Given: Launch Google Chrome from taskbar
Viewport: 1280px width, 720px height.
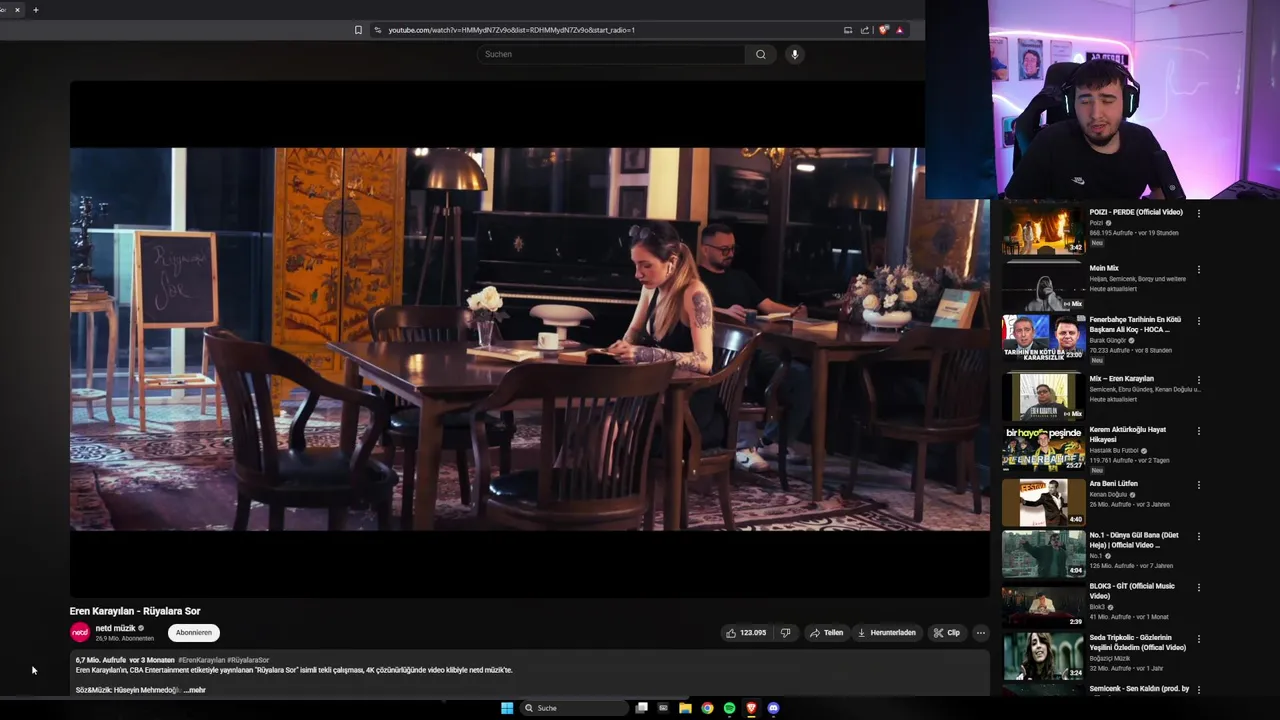Looking at the screenshot, I should pos(707,708).
